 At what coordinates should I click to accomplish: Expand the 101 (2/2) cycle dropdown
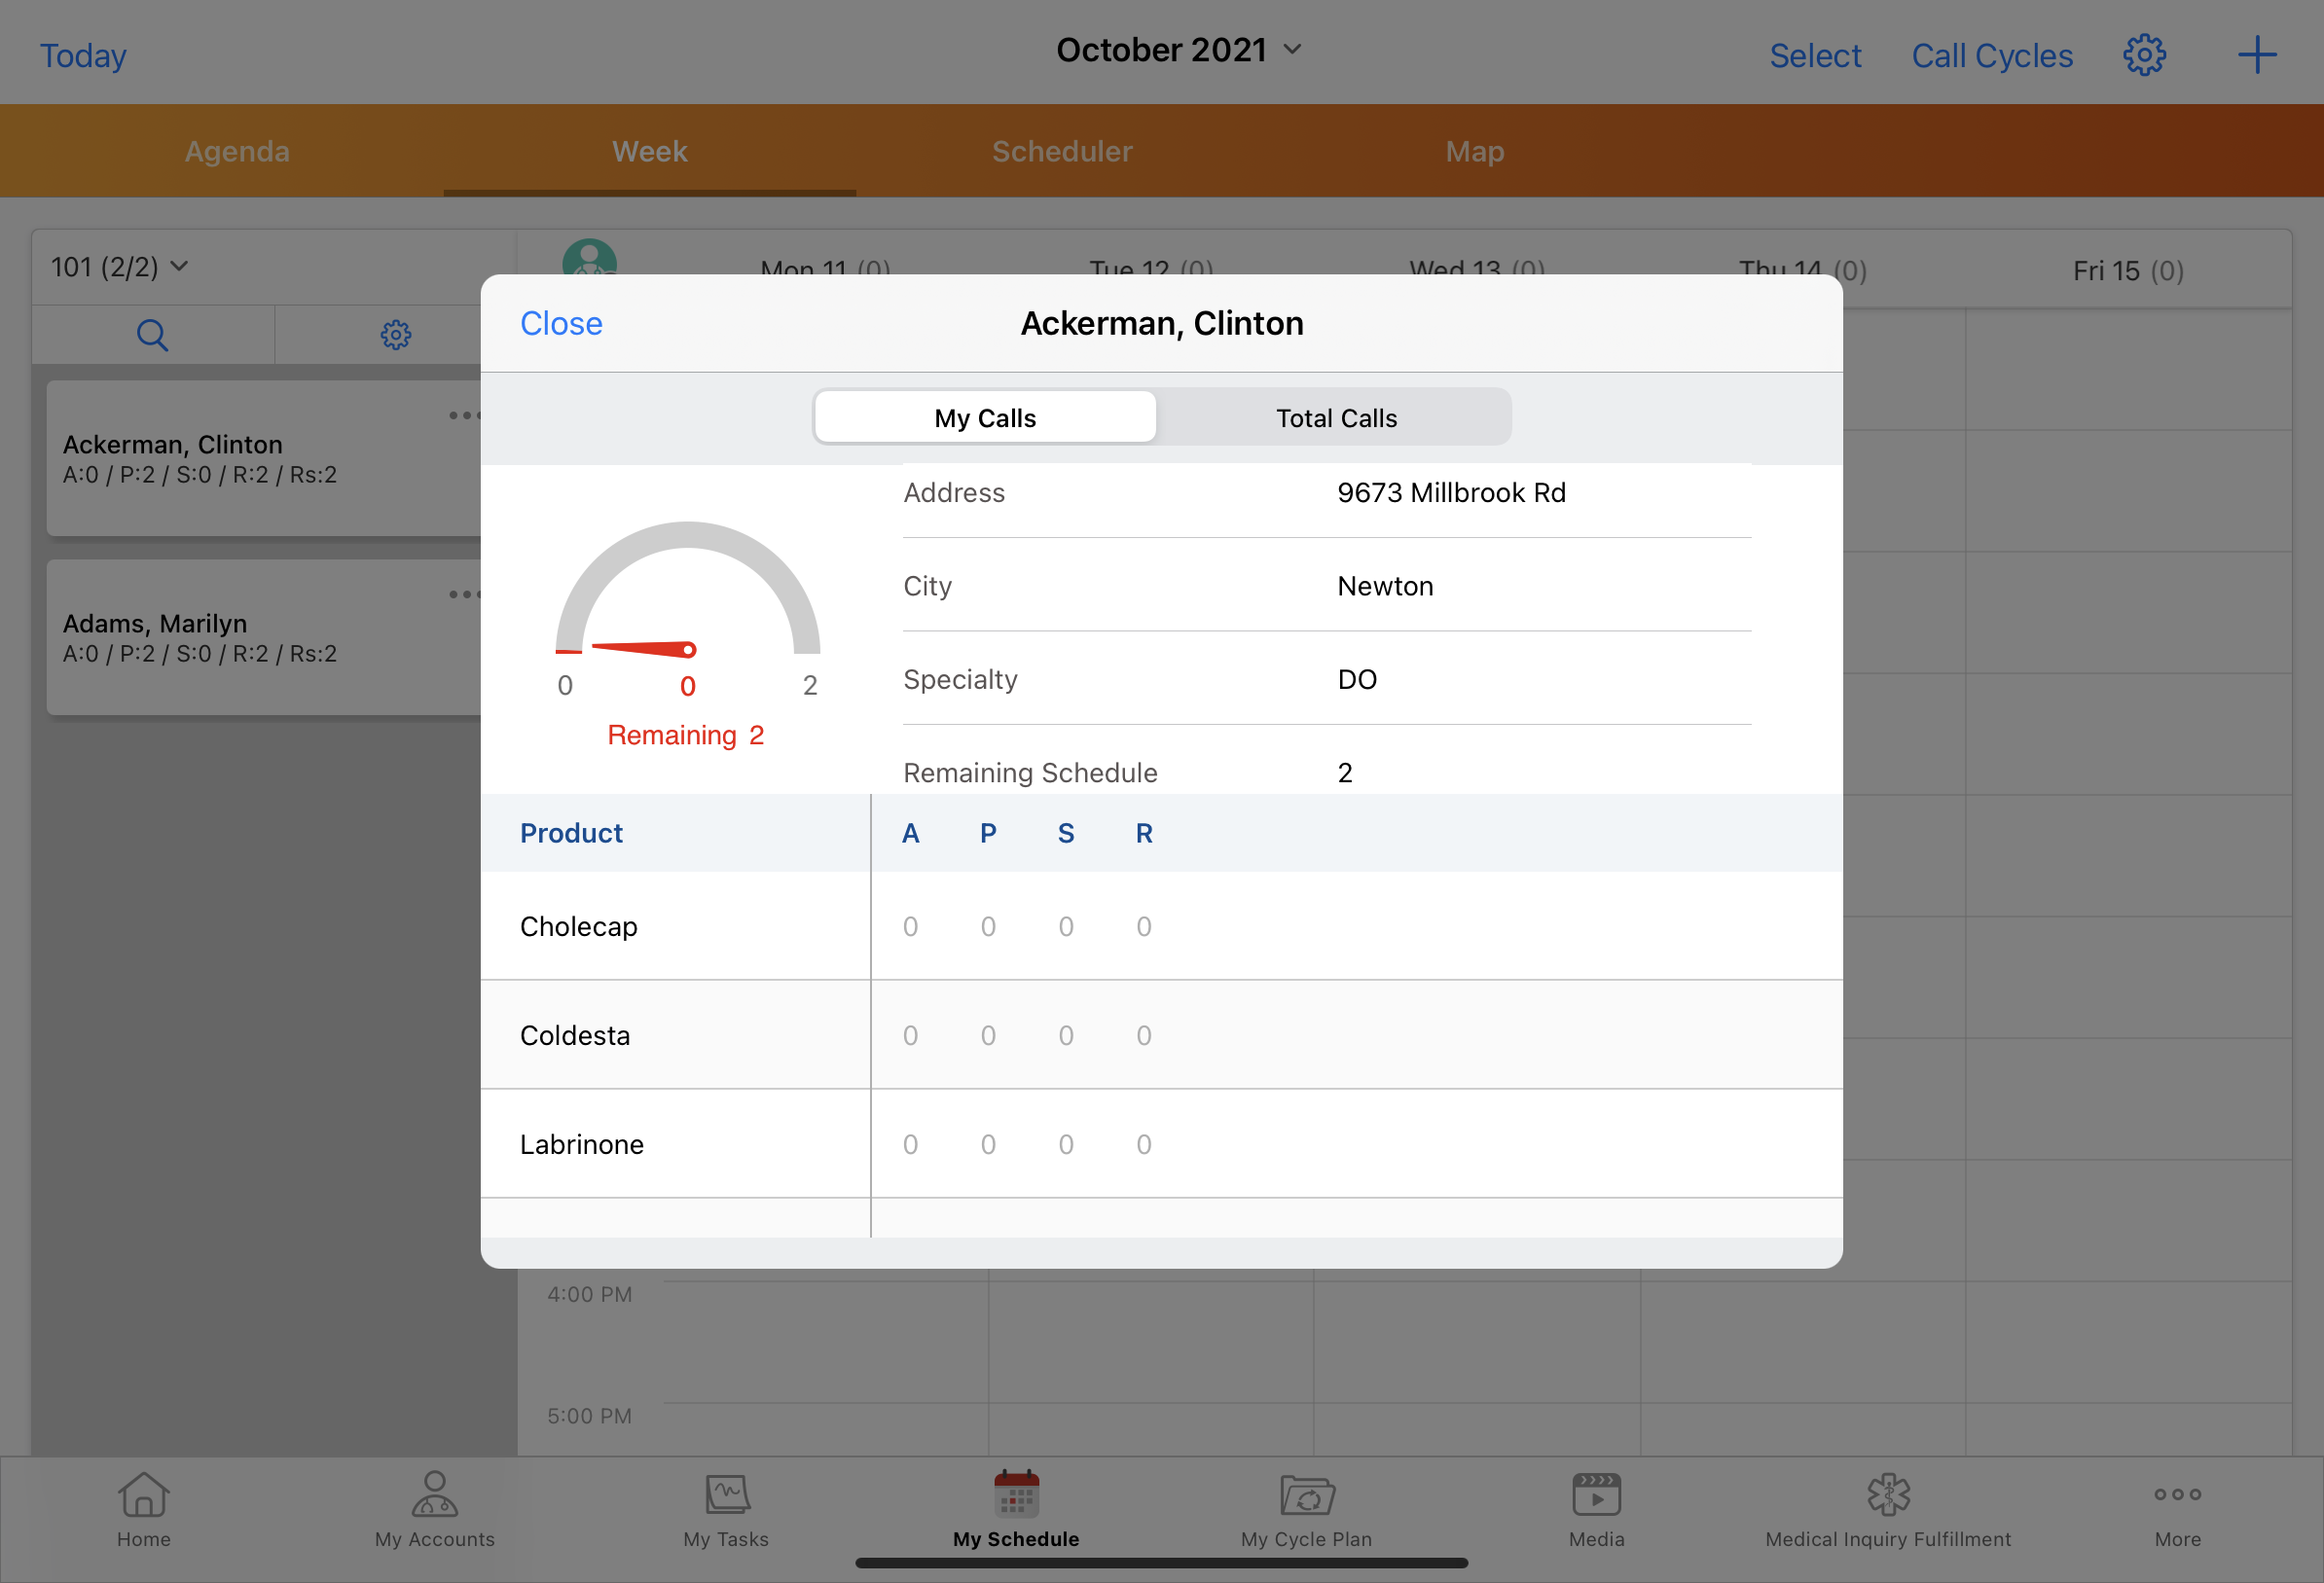click(x=119, y=267)
